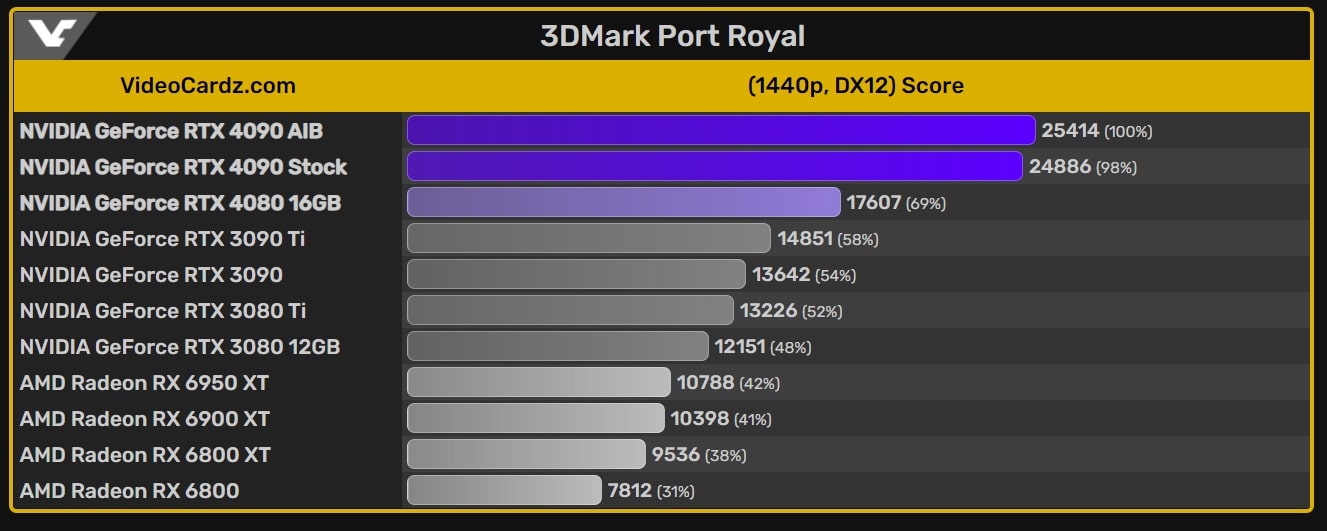Click the RTX 3090 Ti bar

(x=588, y=239)
